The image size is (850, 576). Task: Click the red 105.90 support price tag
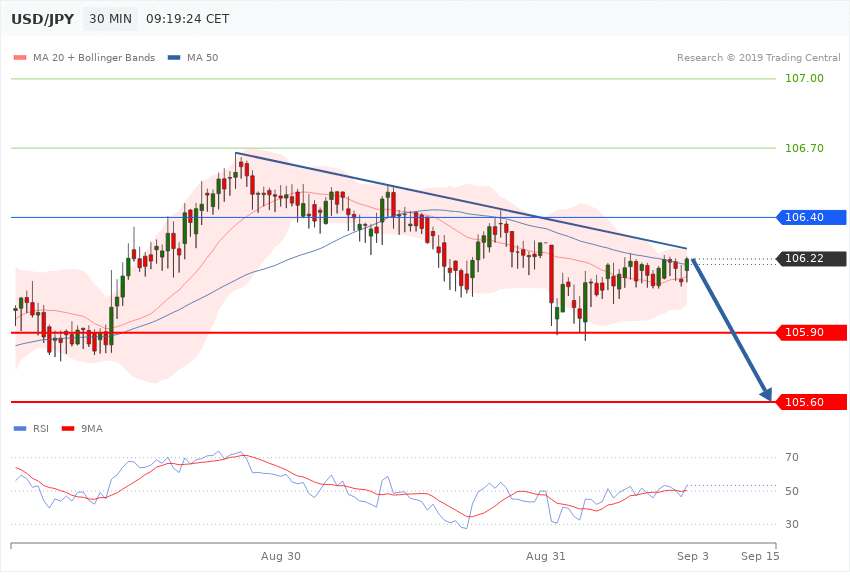[812, 332]
